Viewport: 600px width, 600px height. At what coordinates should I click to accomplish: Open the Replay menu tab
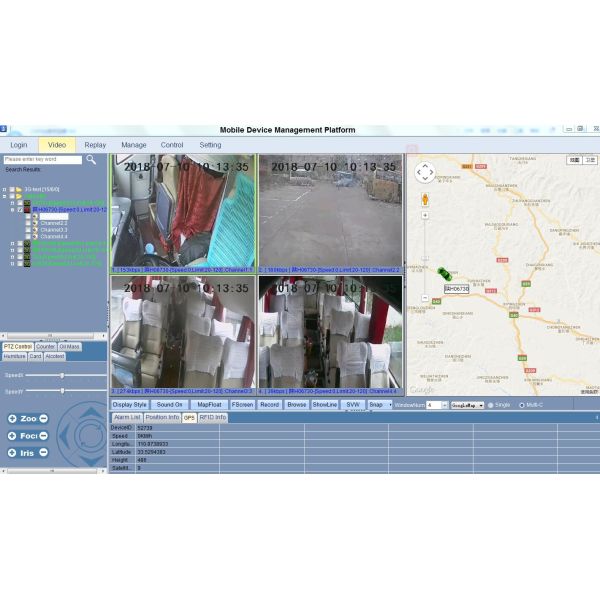[x=95, y=145]
